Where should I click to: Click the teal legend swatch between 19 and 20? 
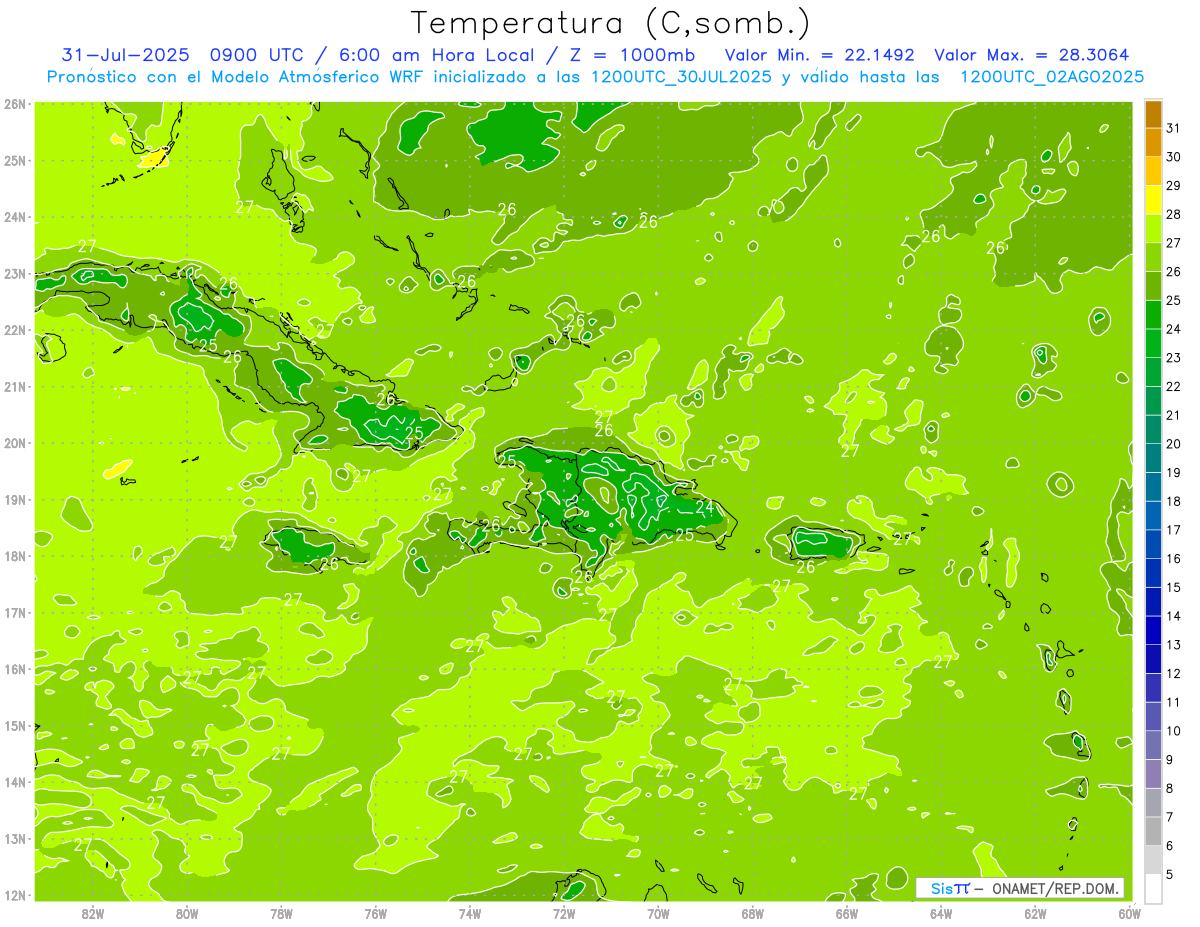[1153, 458]
